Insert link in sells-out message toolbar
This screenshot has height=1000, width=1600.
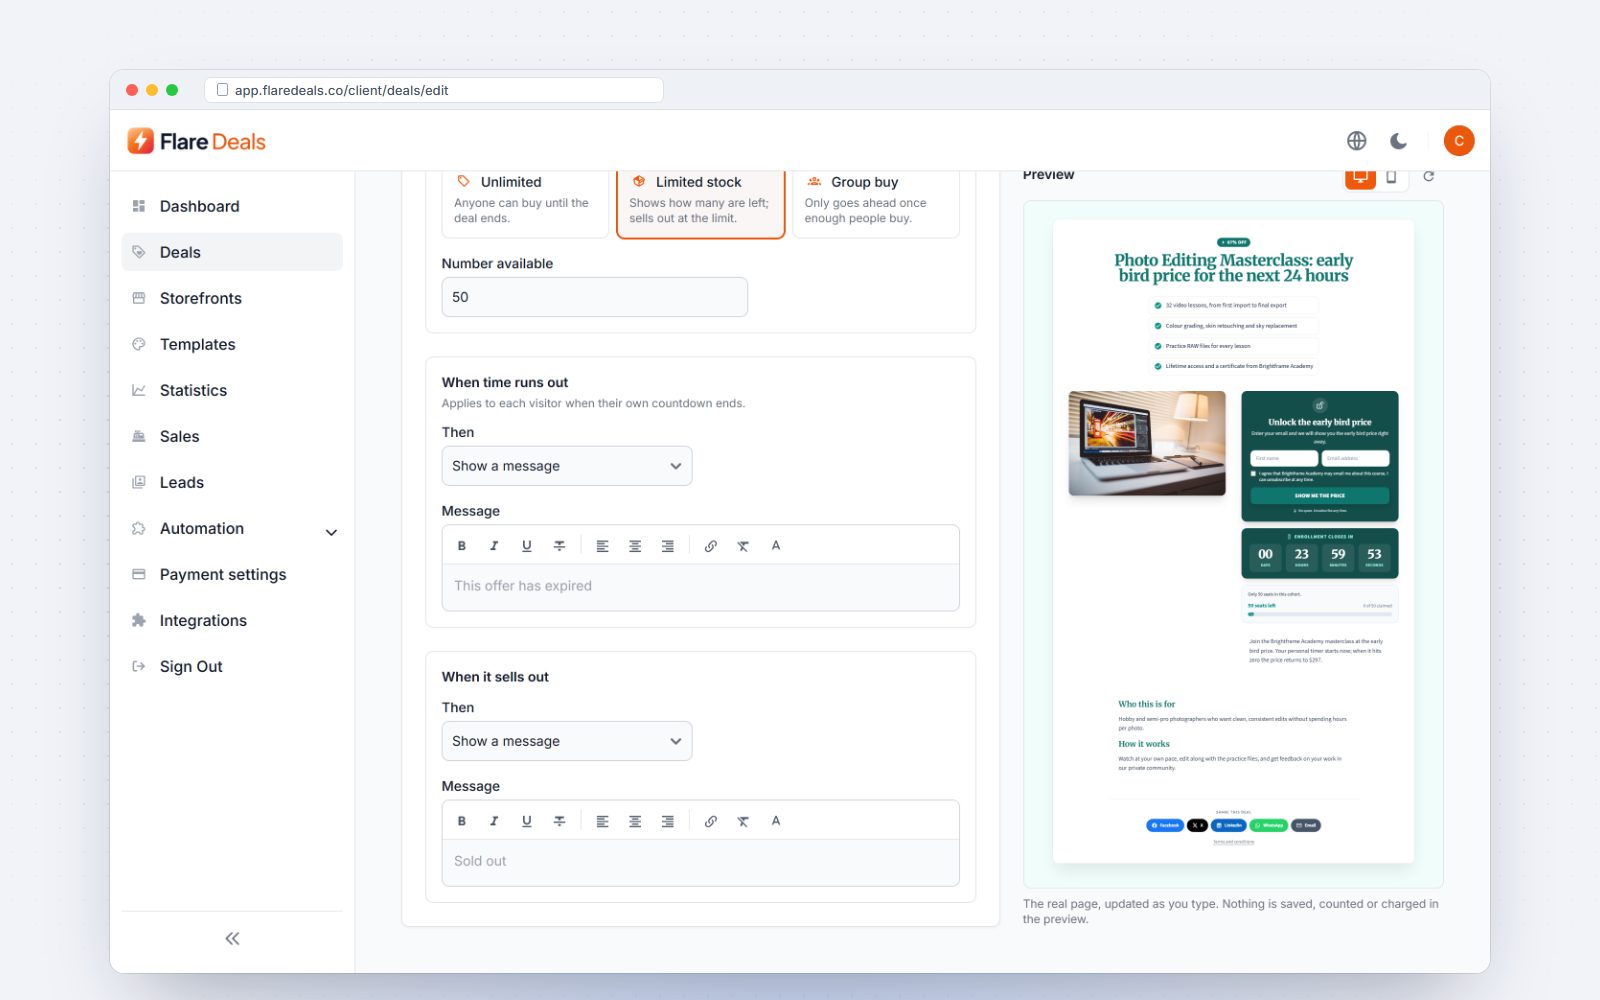[711, 821]
